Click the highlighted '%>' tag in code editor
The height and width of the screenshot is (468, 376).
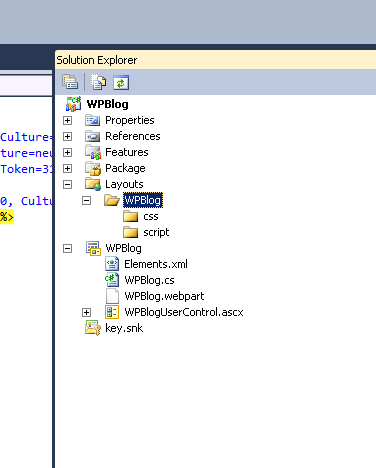pyautogui.click(x=7, y=217)
